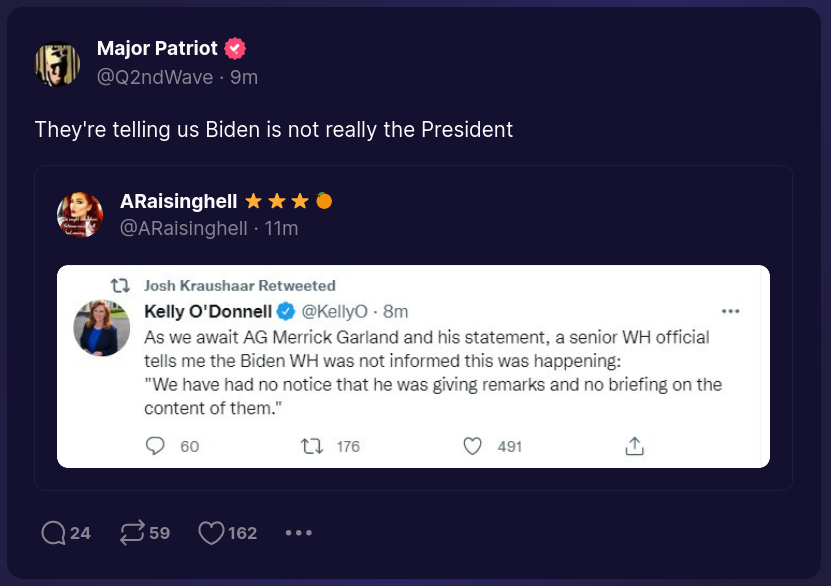Click the ARaisinghell display name
The image size is (831, 586).
click(178, 201)
